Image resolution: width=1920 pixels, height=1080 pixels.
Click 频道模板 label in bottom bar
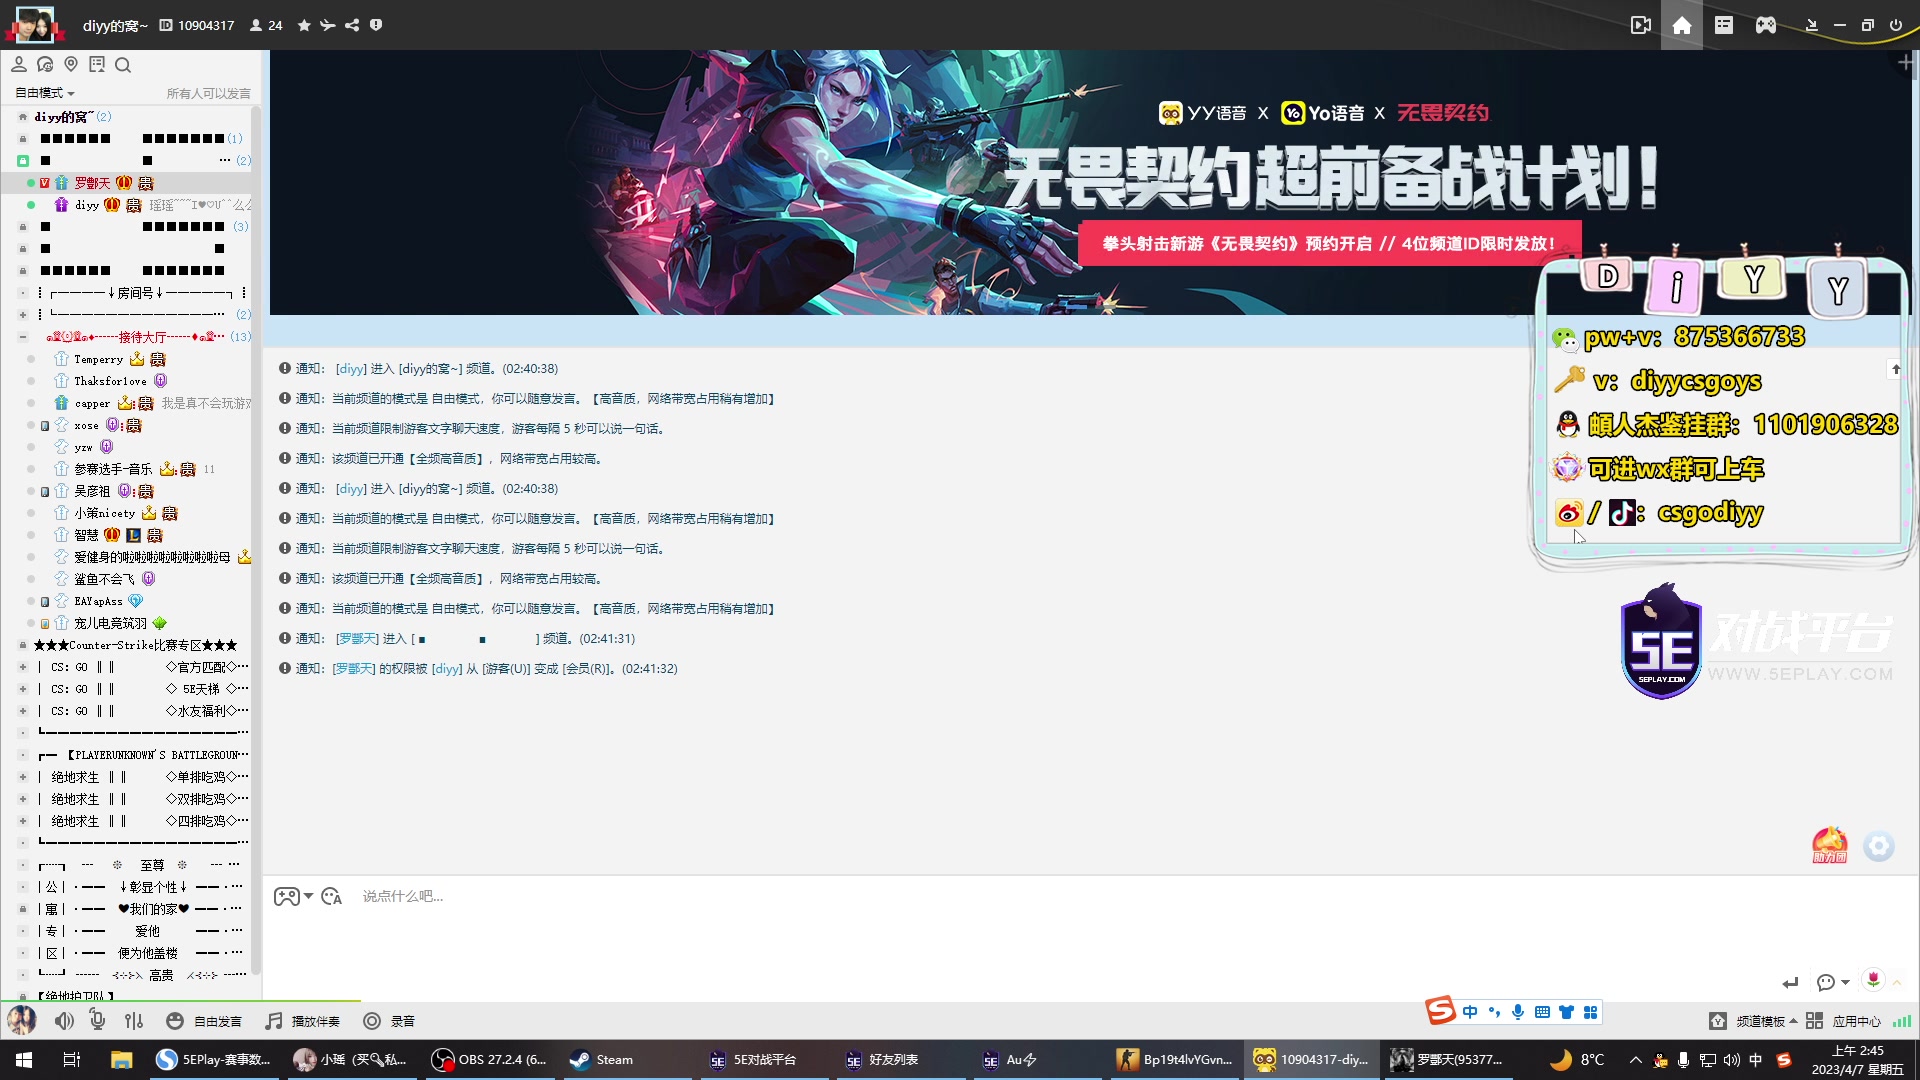tap(1760, 1021)
